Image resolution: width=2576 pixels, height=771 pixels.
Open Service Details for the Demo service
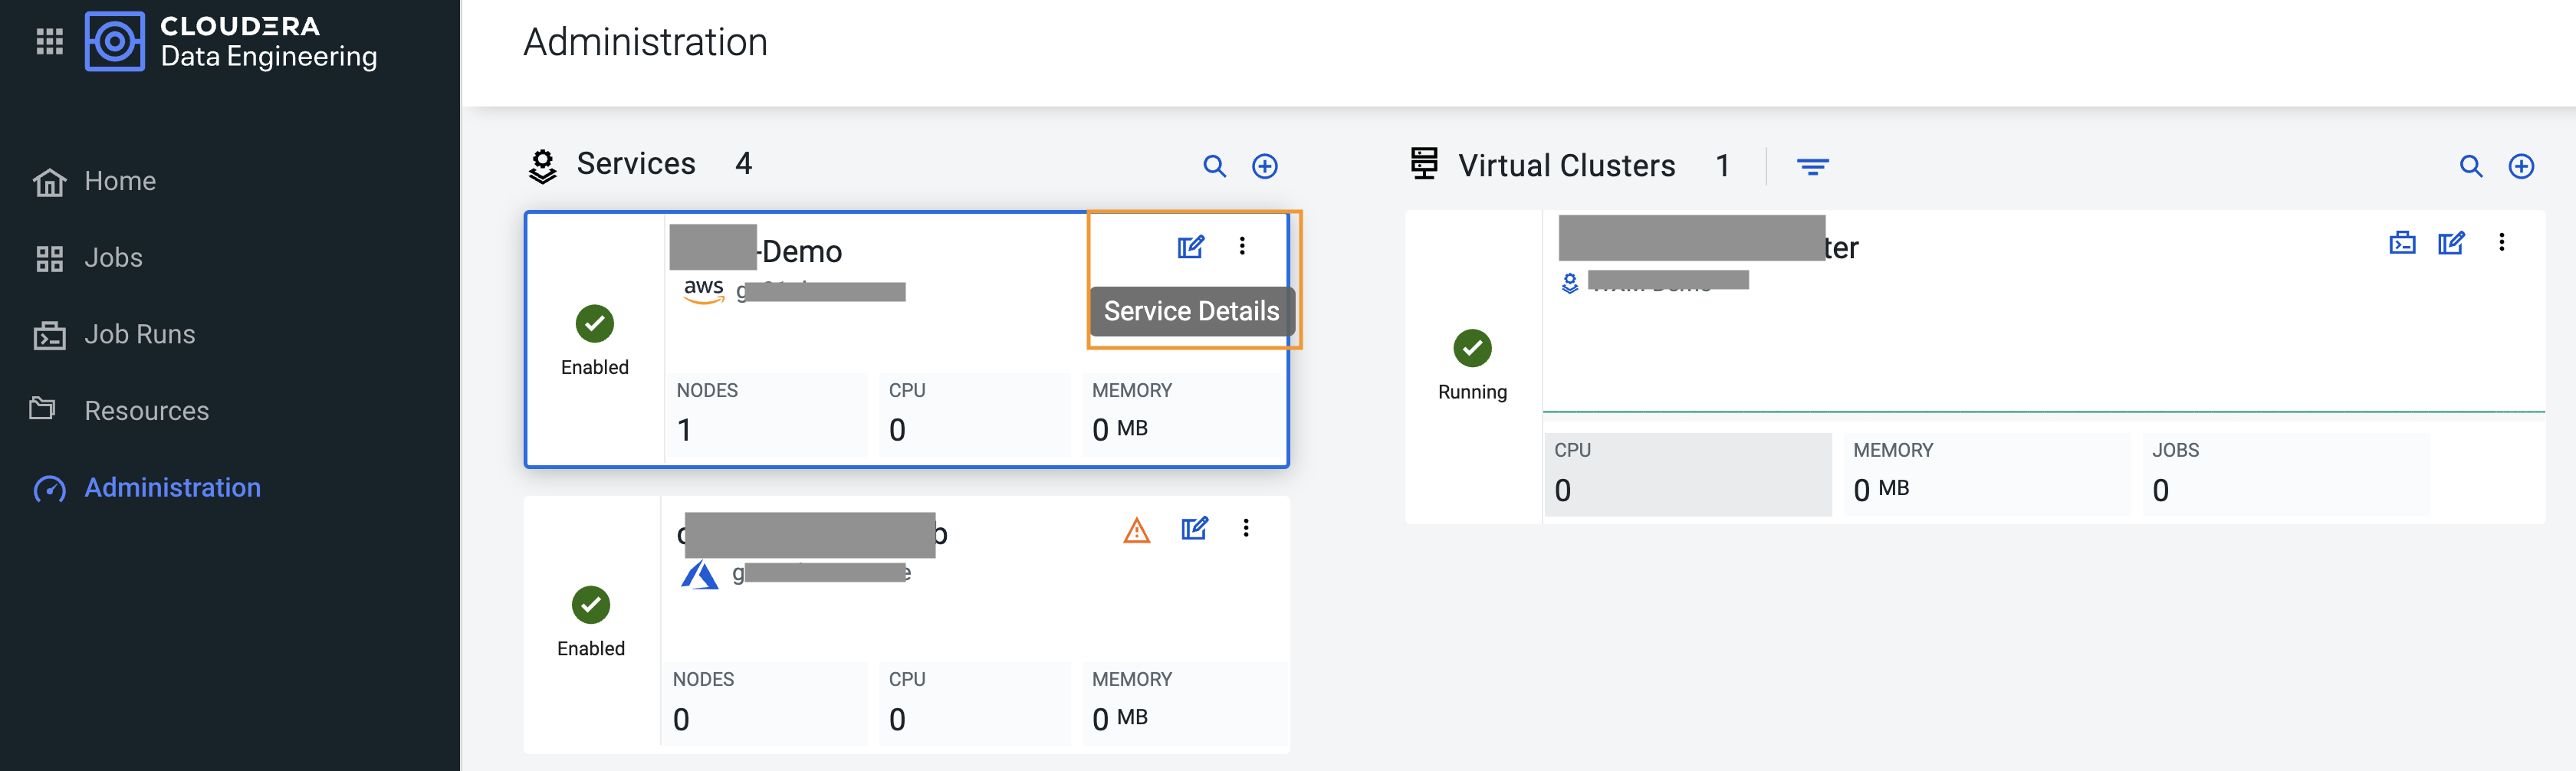[1190, 246]
